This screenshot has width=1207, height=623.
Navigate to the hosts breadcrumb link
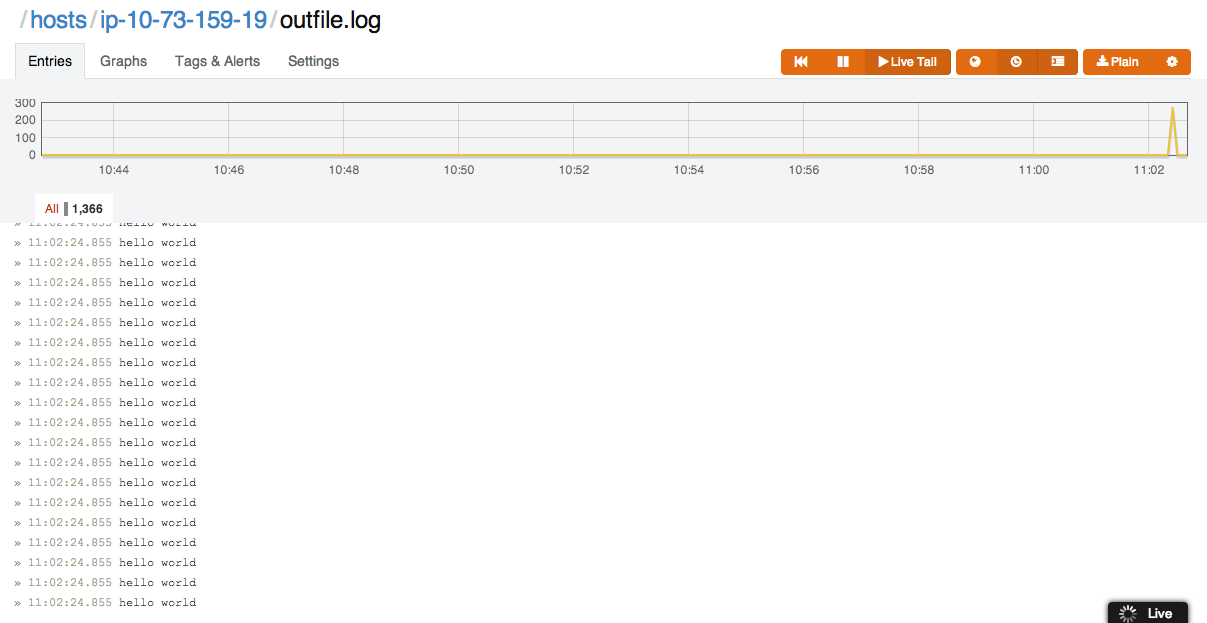tap(58, 20)
